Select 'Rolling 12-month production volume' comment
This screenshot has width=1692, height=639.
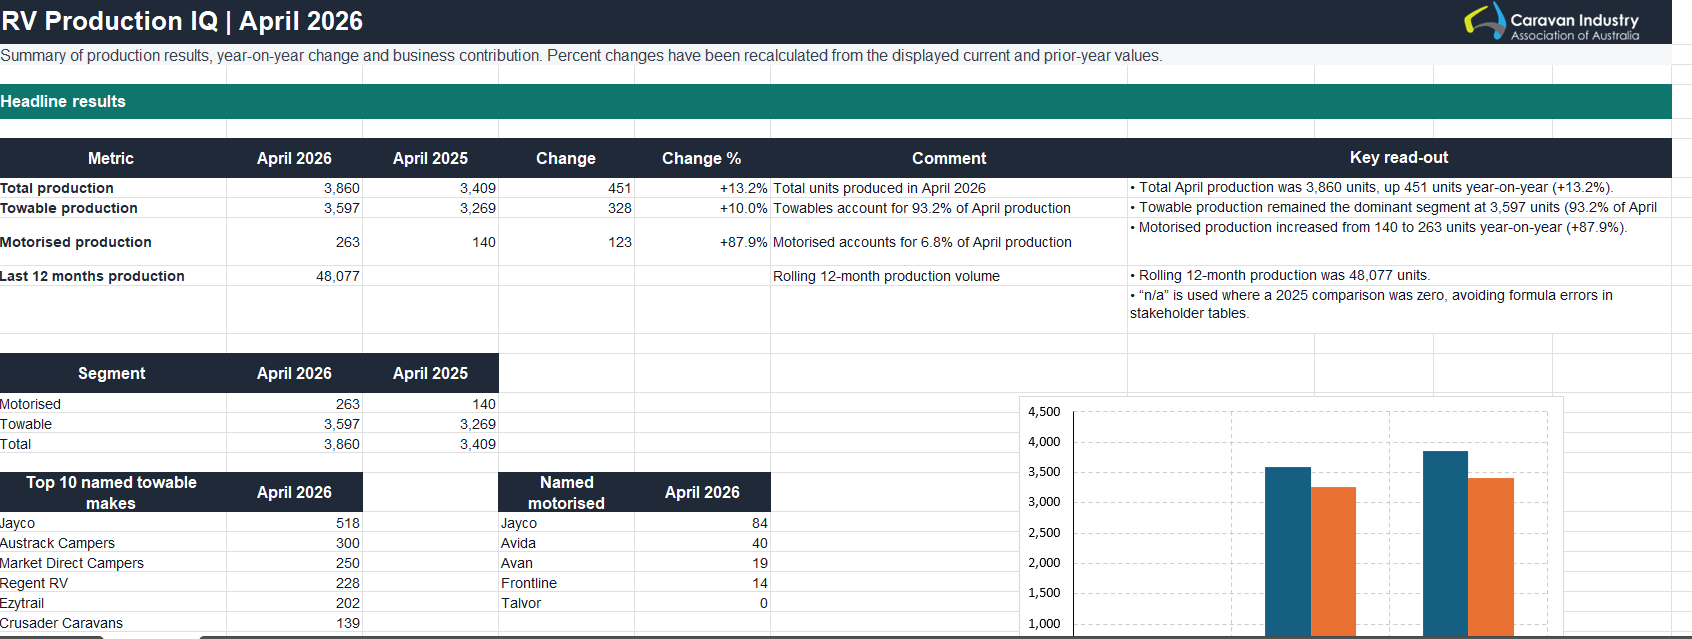point(886,276)
